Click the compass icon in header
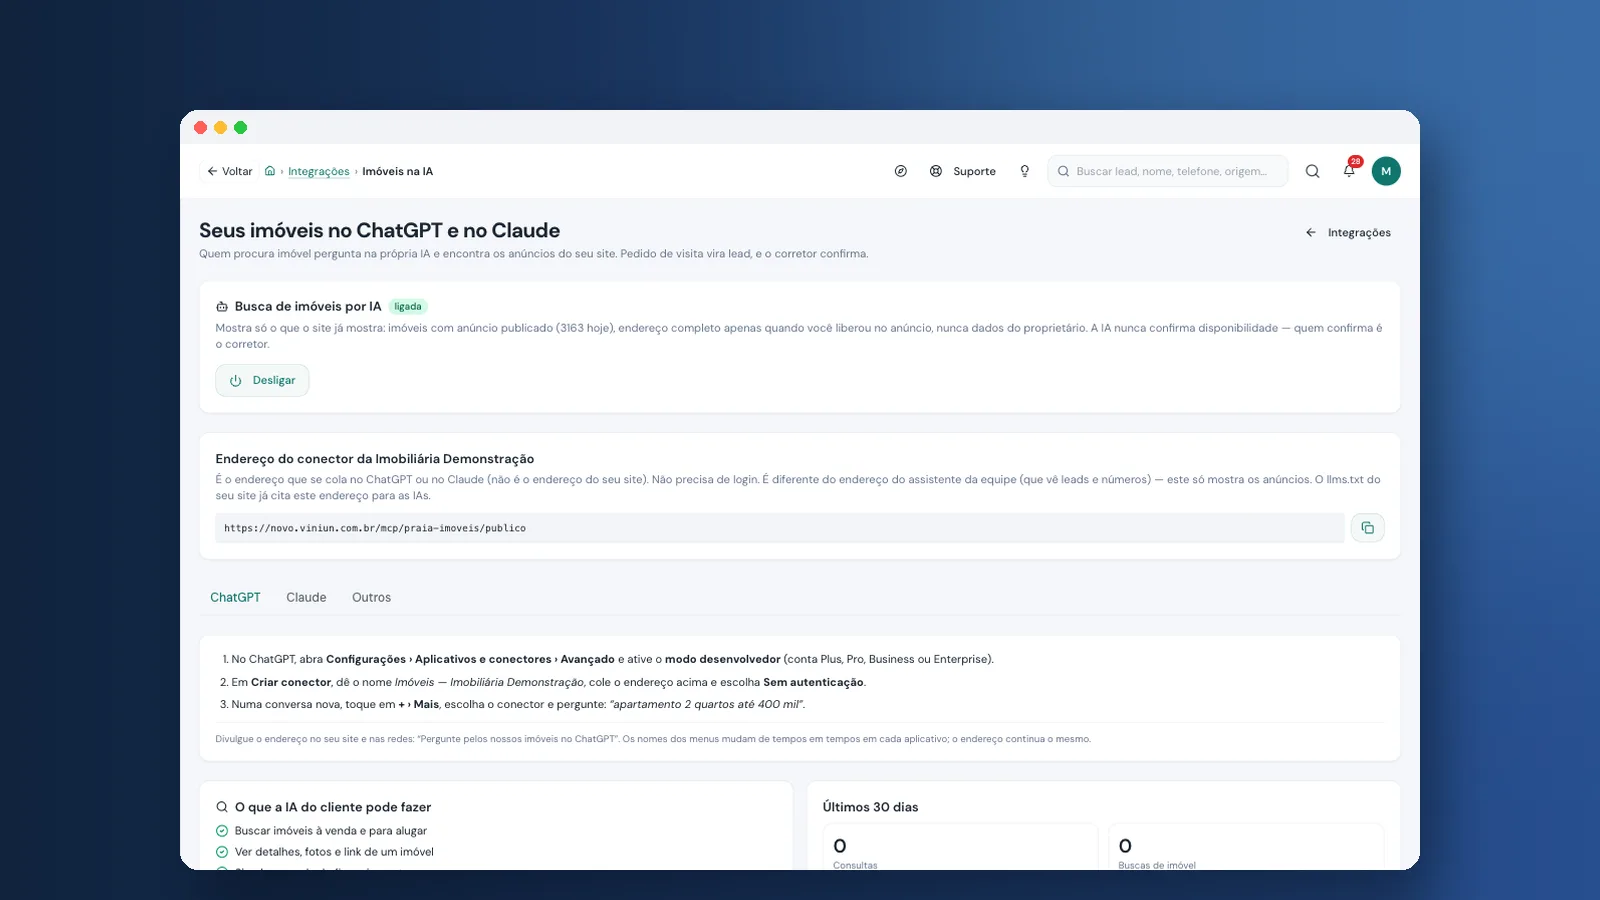 pos(901,171)
